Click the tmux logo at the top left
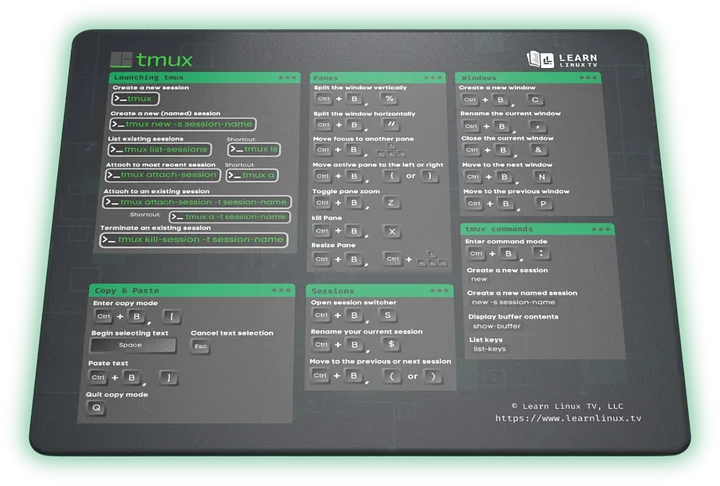Screen dimensions: 720x486 tap(151, 59)
